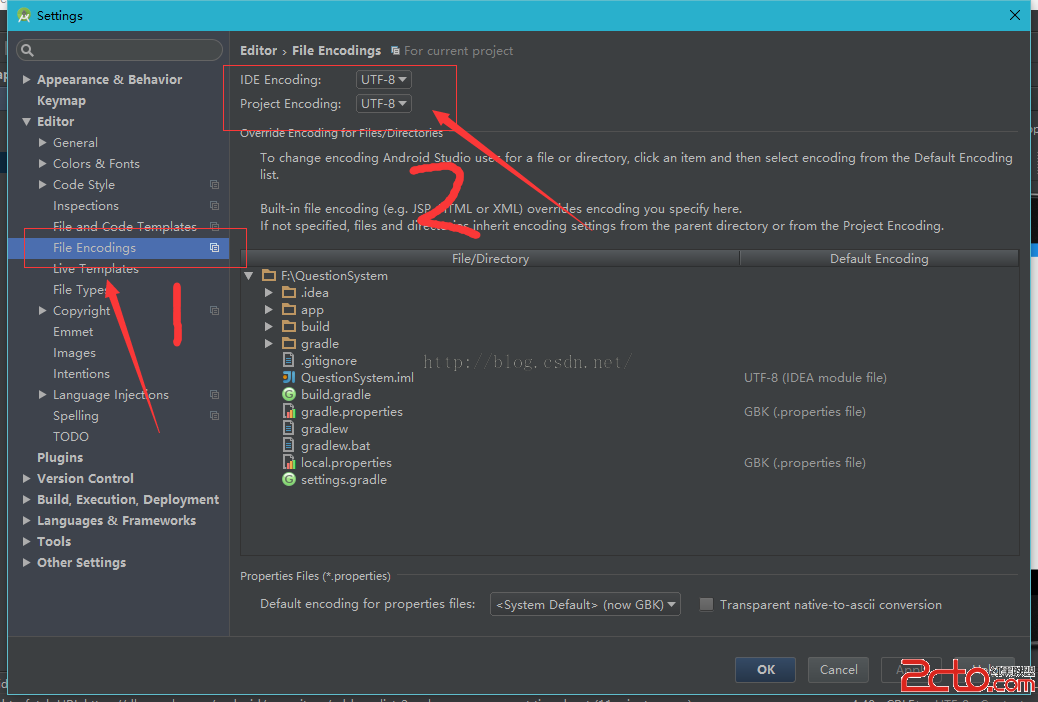This screenshot has height=702, width=1038.
Task: Open the Images settings page
Action: (x=74, y=353)
